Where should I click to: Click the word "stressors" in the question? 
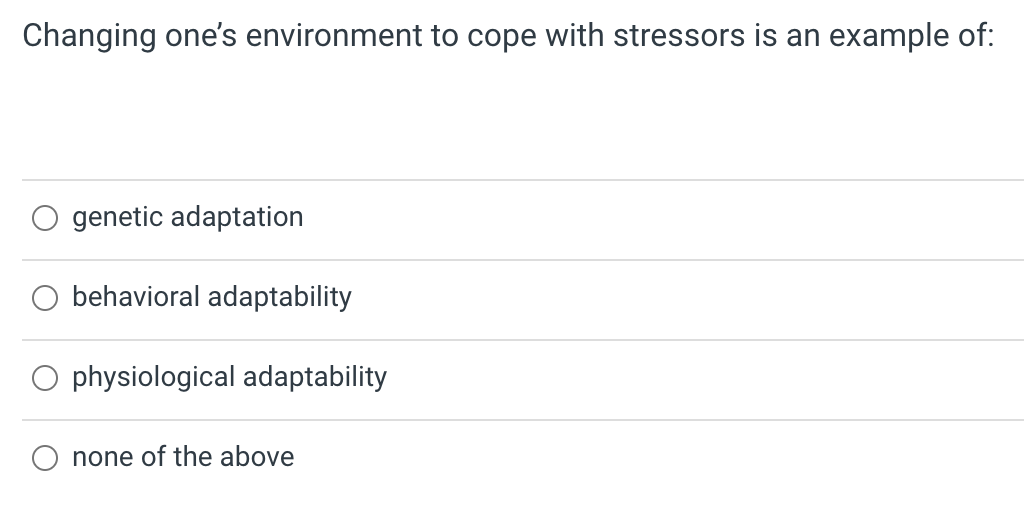click(679, 36)
